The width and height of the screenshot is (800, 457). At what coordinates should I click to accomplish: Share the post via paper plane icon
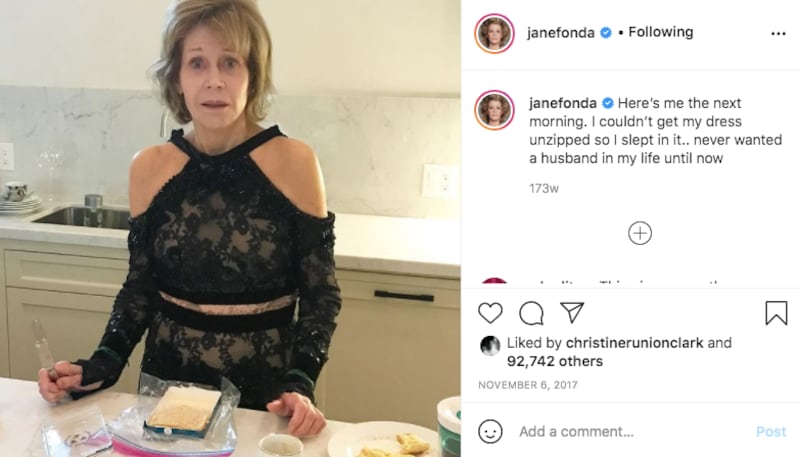click(x=572, y=312)
